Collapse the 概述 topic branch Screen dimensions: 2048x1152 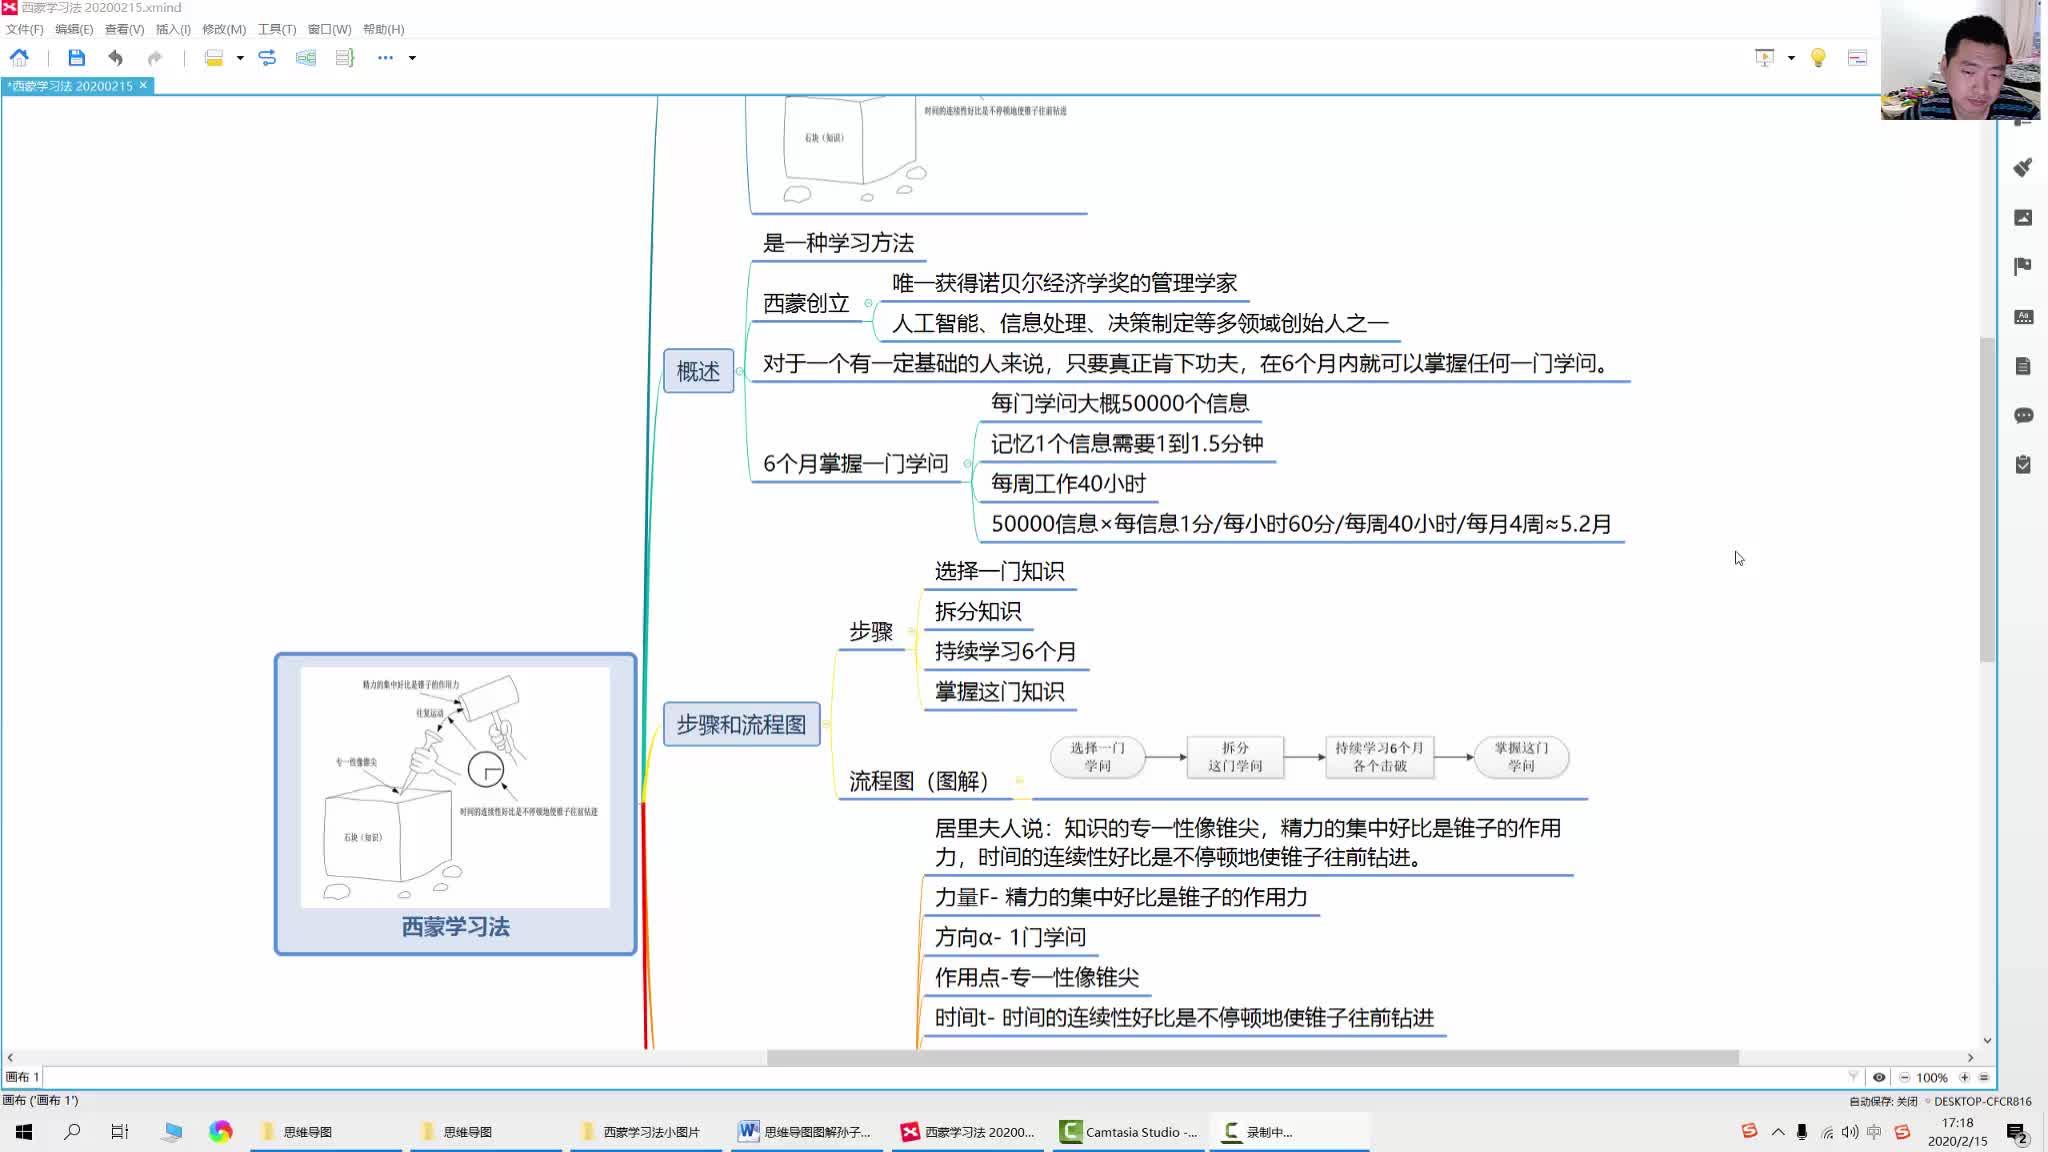(740, 371)
